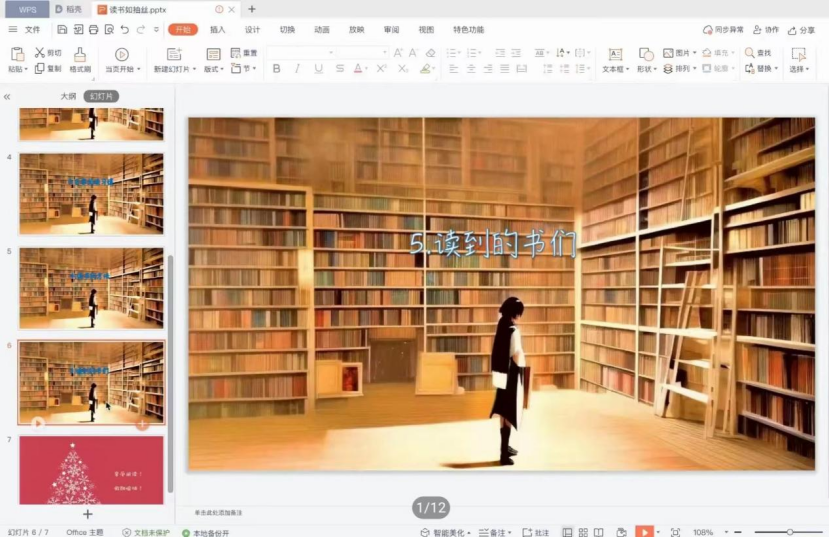Click the Save icon in quick access toolbar
This screenshot has height=537, width=830.
coord(62,30)
